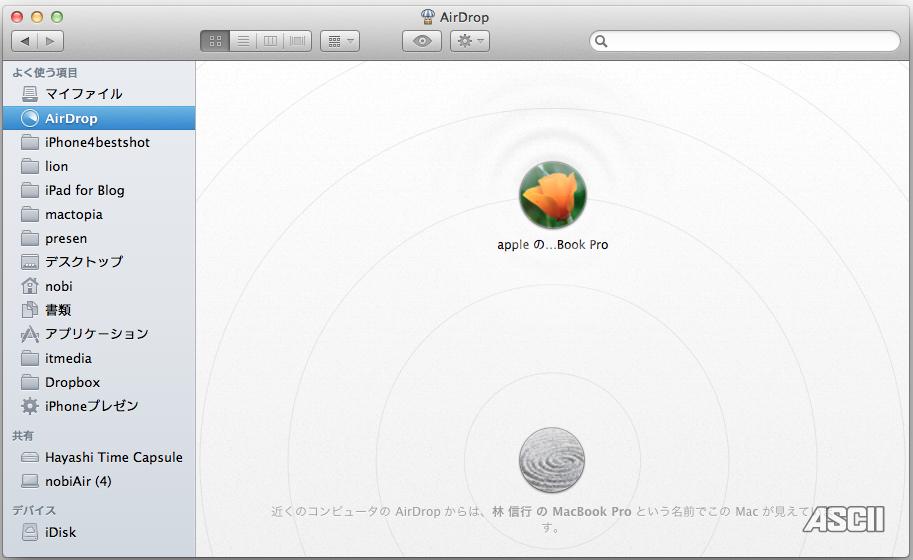Click the nobiAir (4) computer icon

point(30,481)
